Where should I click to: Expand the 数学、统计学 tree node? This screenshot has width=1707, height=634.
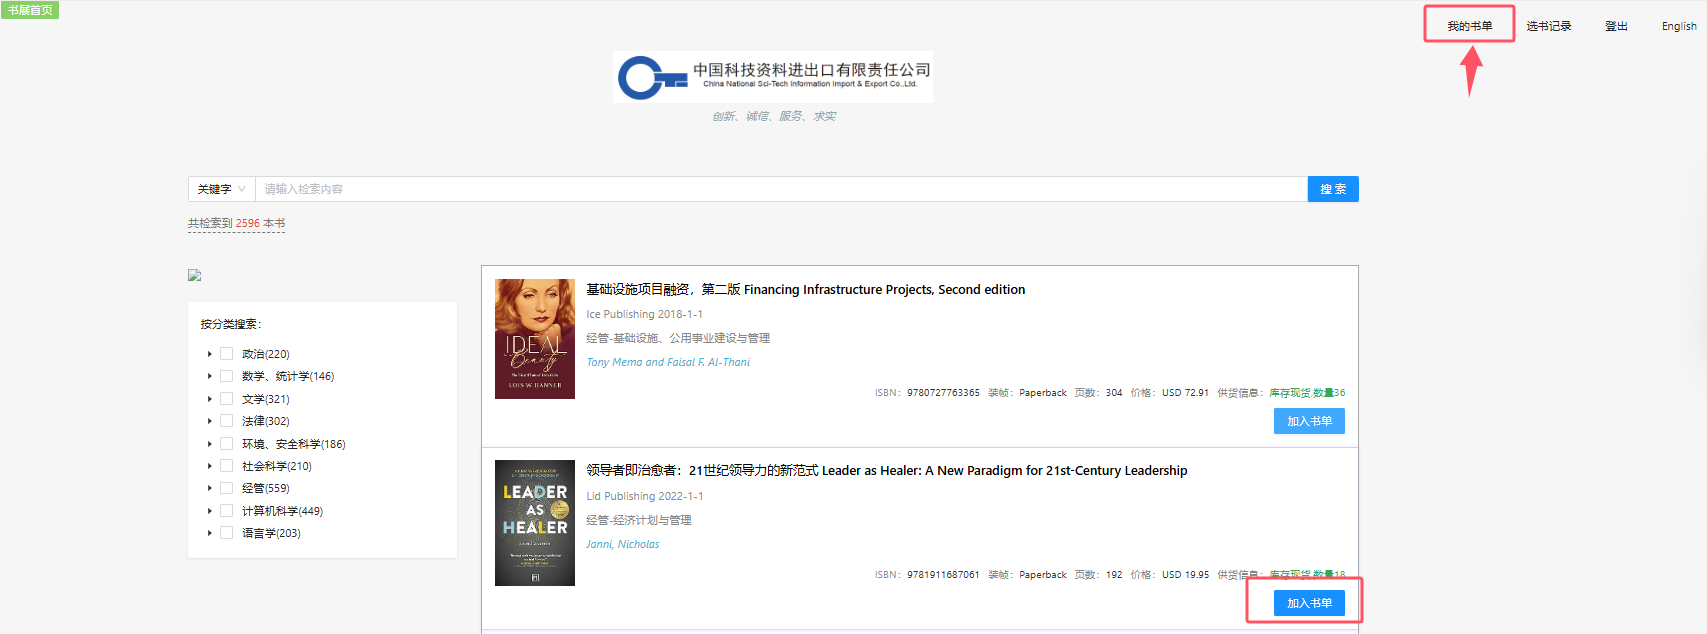(x=209, y=376)
